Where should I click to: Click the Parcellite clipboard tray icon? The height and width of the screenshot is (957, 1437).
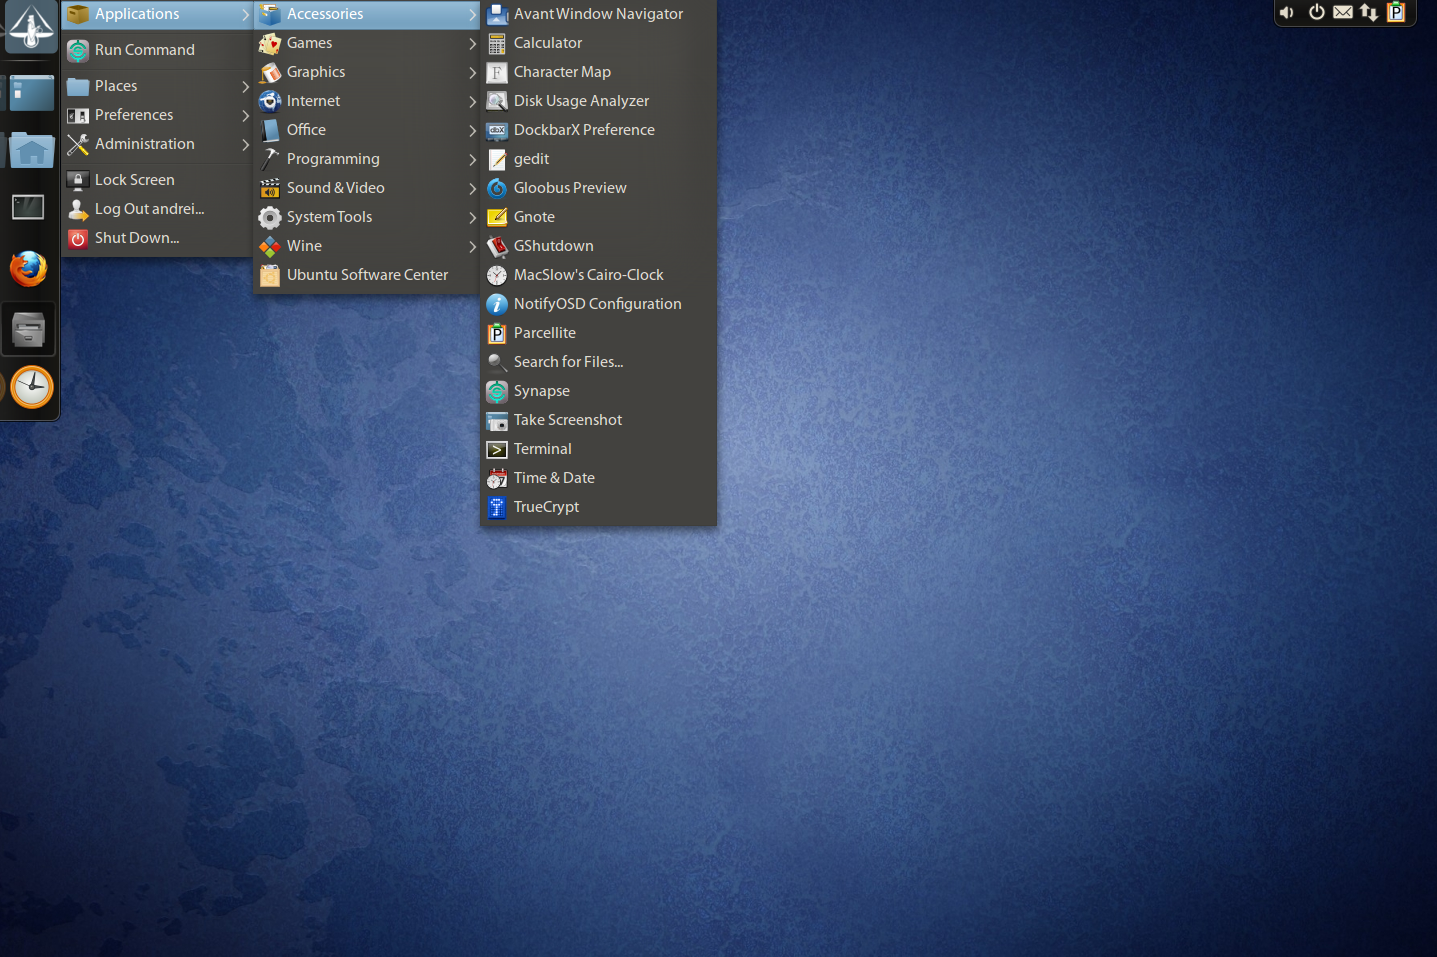tap(1396, 13)
